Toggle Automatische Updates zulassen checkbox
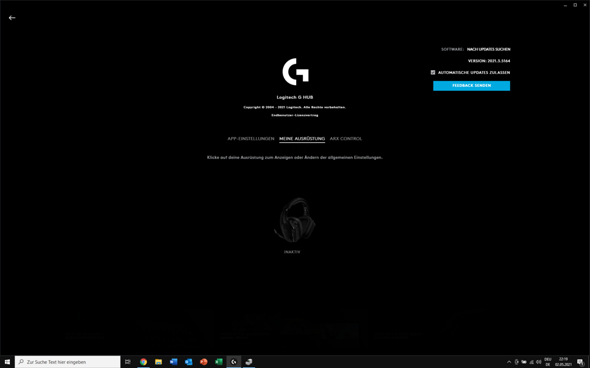The height and width of the screenshot is (368, 590). (x=433, y=72)
